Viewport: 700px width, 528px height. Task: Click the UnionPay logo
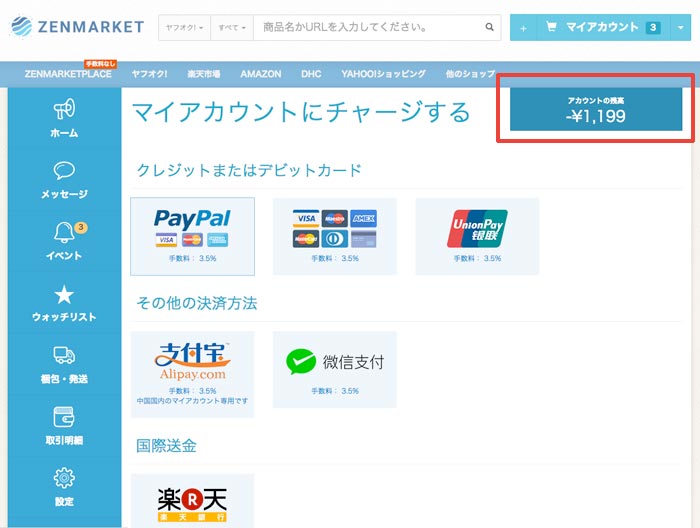[477, 229]
